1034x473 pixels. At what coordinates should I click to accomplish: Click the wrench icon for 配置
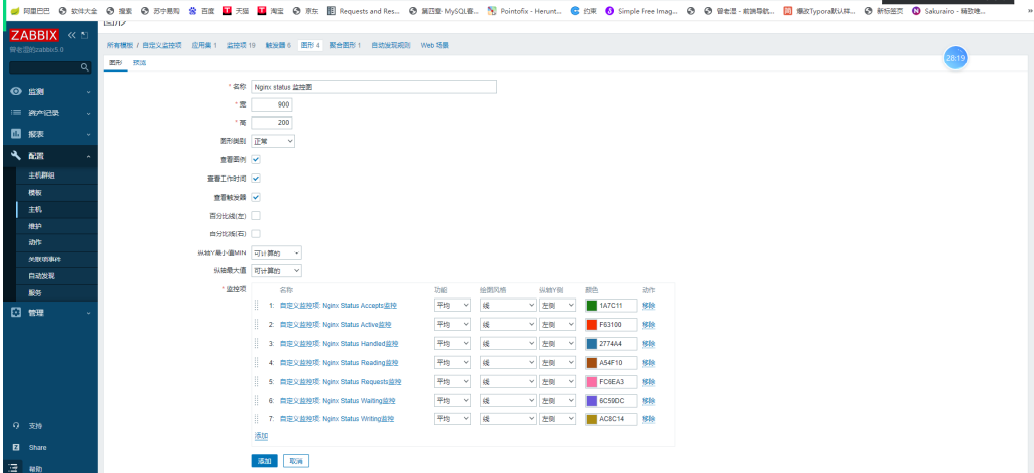pos(16,156)
